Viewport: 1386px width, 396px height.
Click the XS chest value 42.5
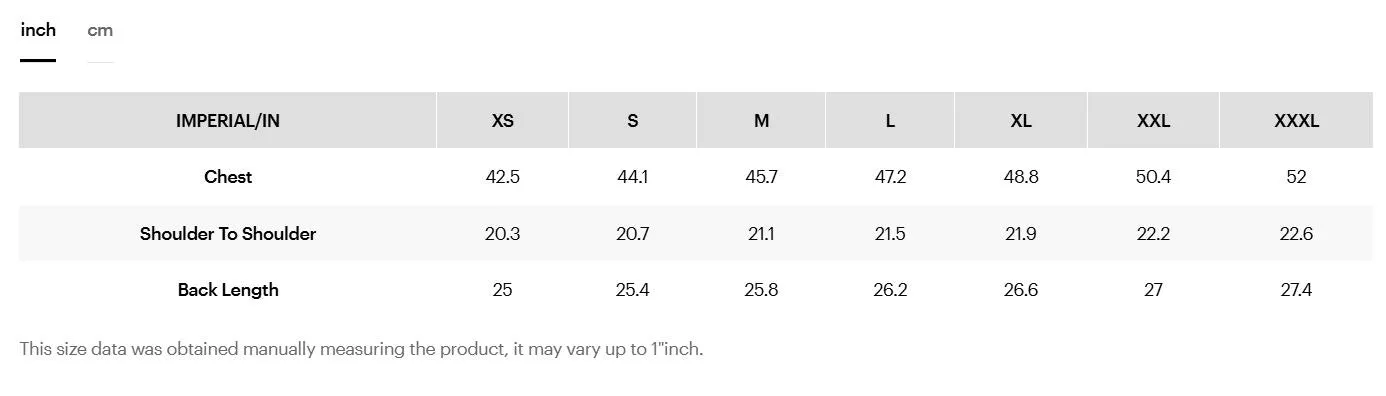click(503, 177)
